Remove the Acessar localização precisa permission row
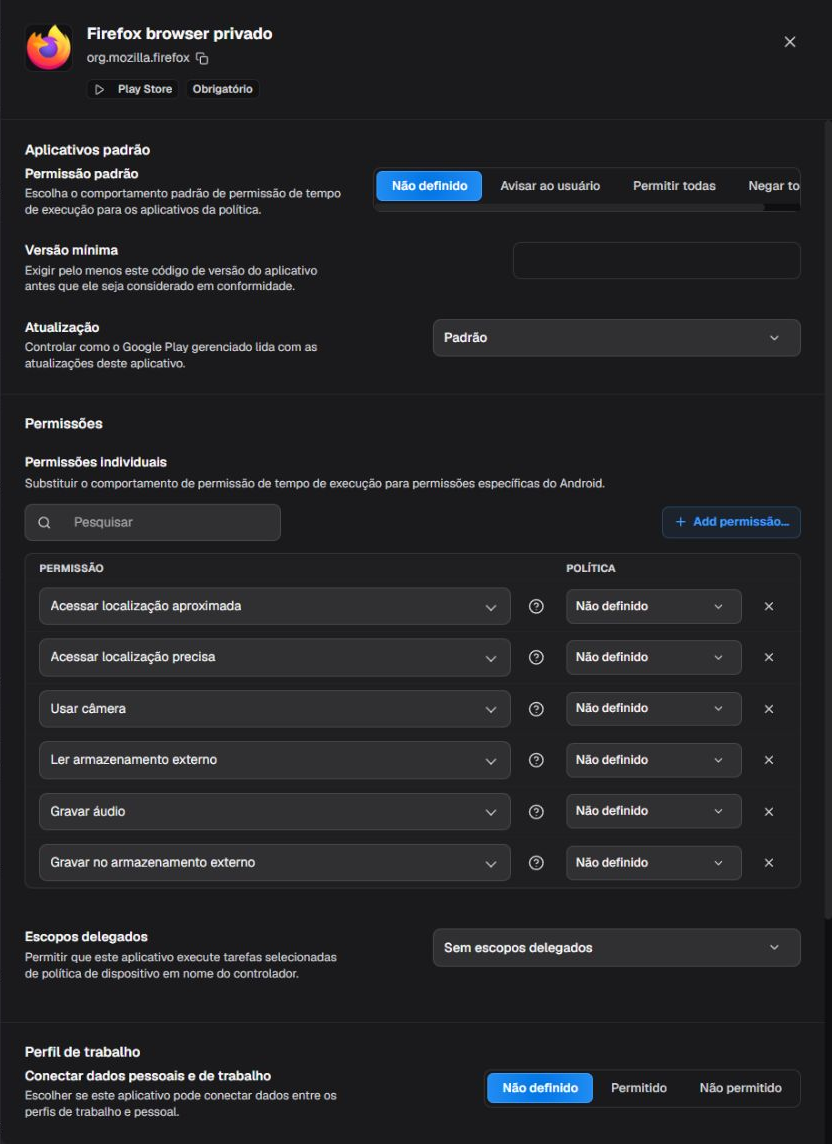The image size is (832, 1144). pyautogui.click(x=769, y=657)
